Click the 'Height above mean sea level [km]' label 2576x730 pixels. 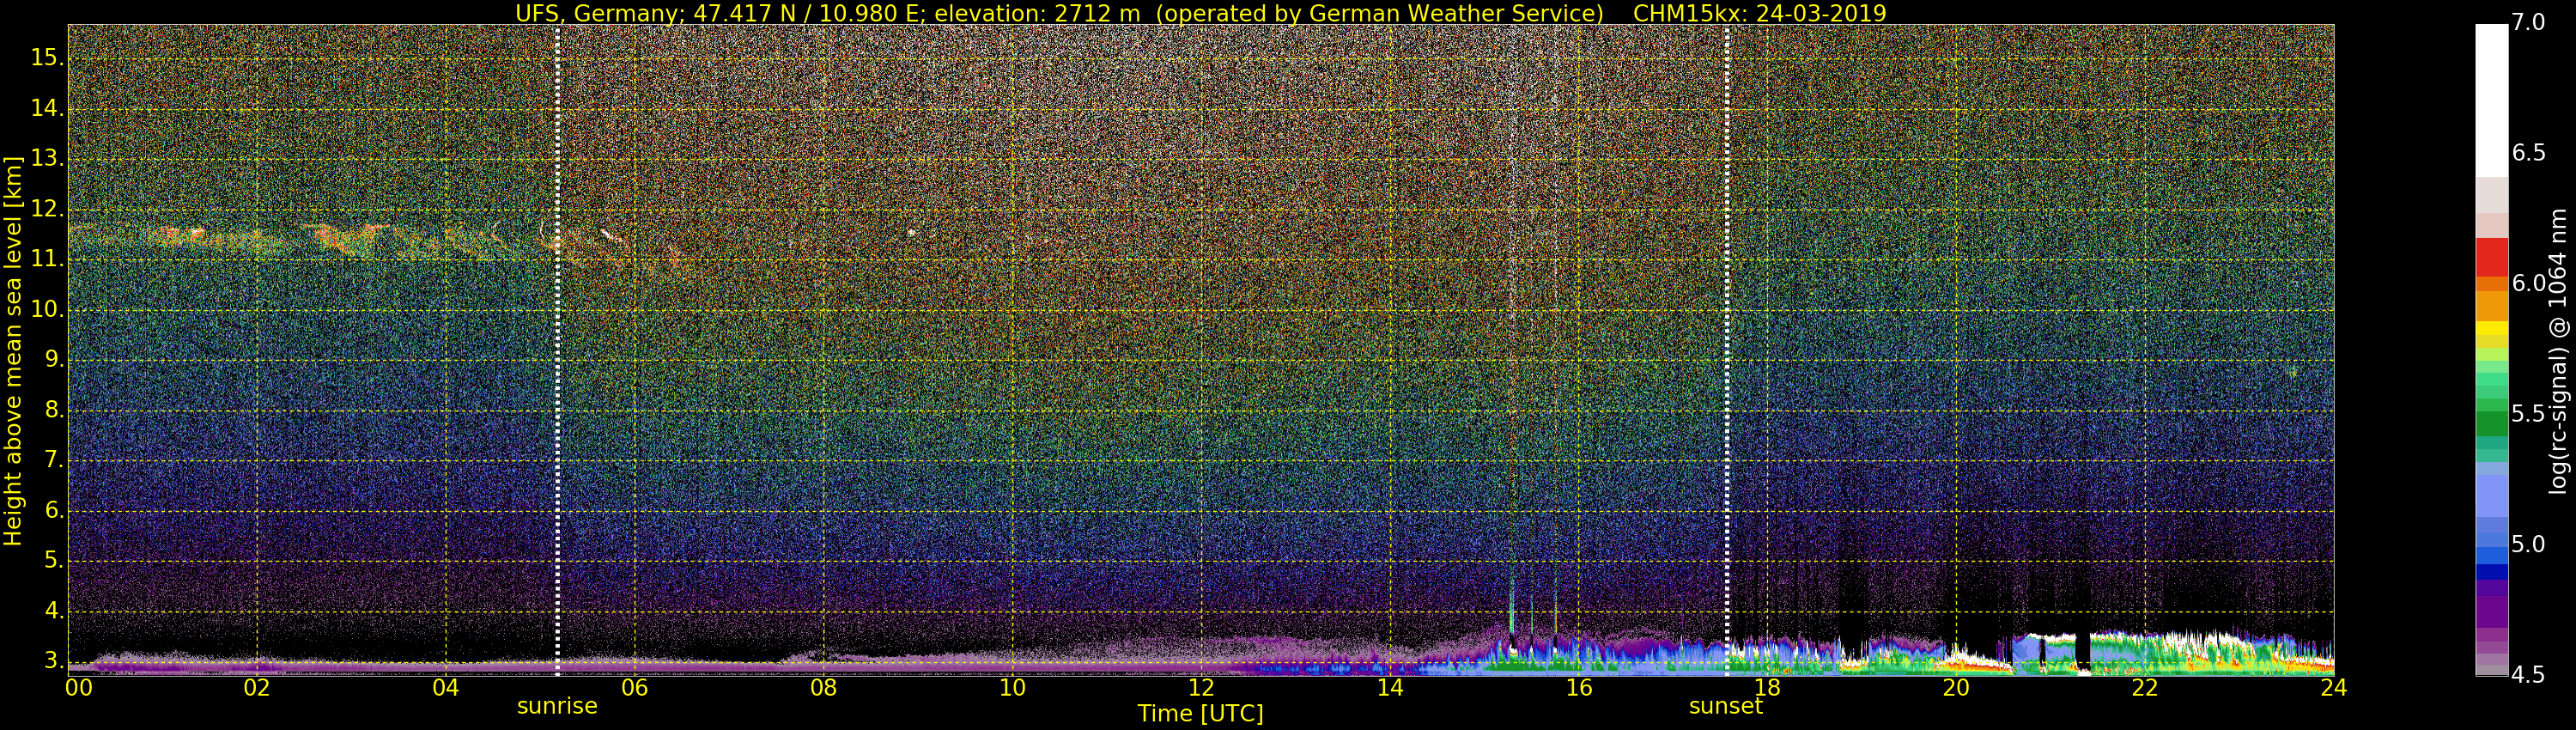click(13, 351)
